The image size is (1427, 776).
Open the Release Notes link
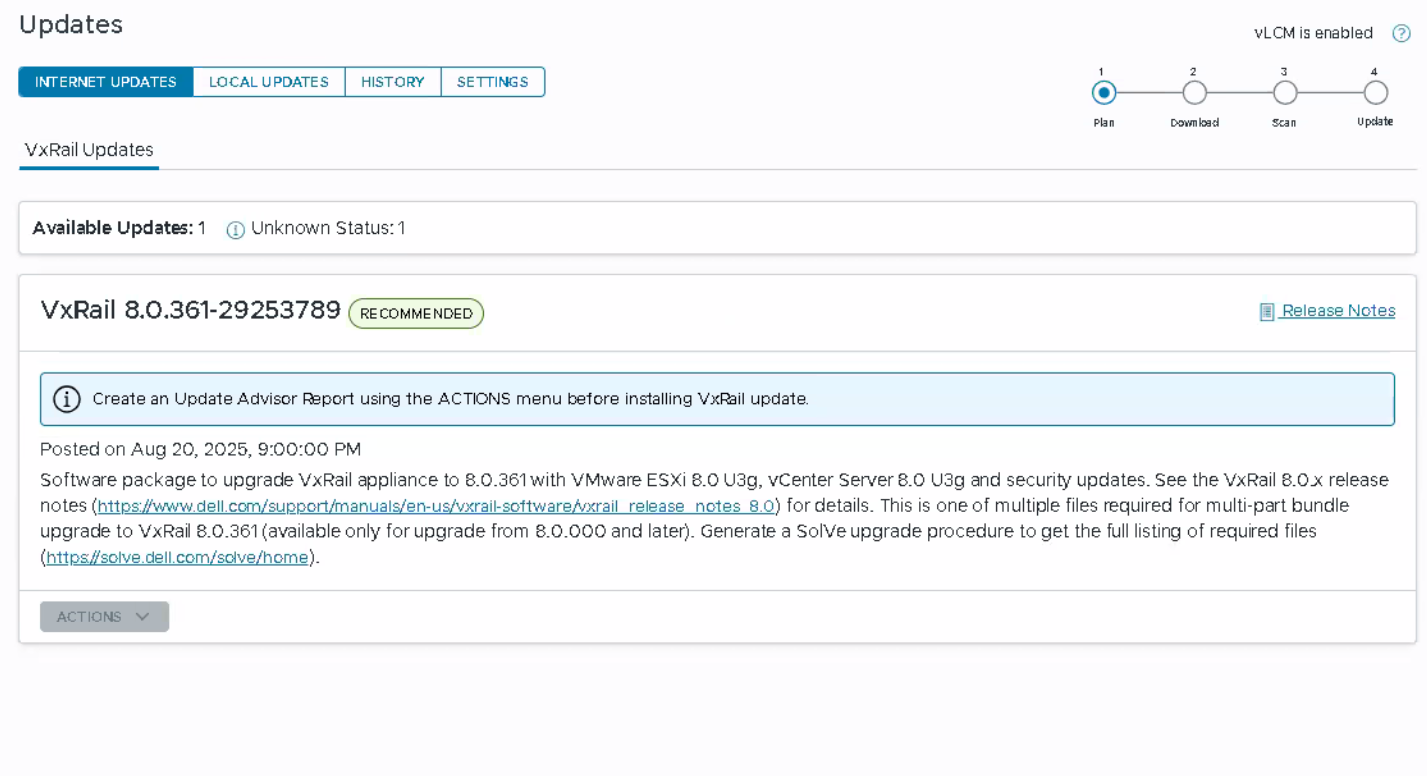pyautogui.click(x=1338, y=311)
